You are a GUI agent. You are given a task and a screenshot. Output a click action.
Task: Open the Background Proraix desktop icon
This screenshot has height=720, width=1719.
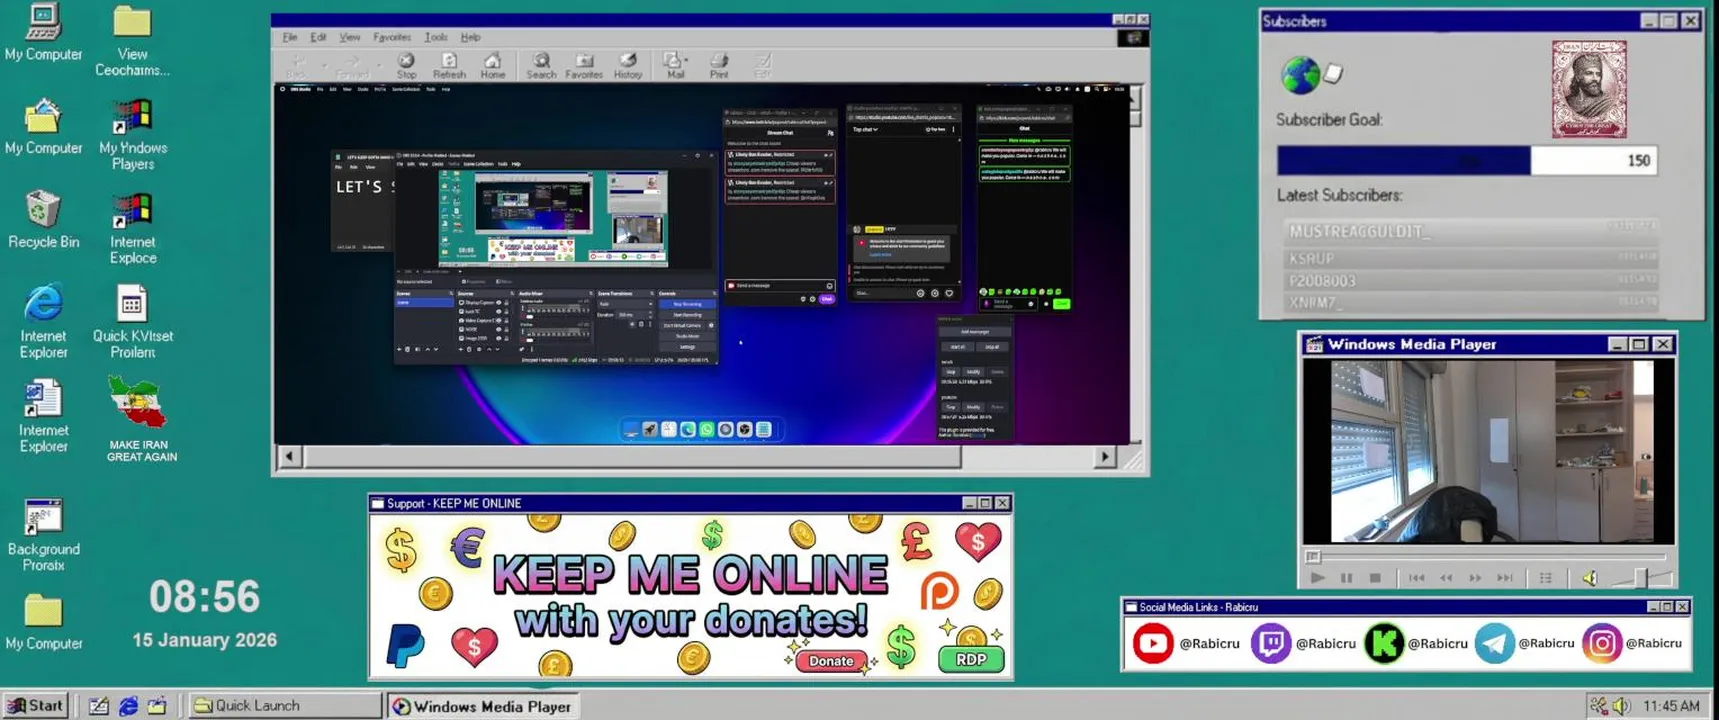point(43,535)
